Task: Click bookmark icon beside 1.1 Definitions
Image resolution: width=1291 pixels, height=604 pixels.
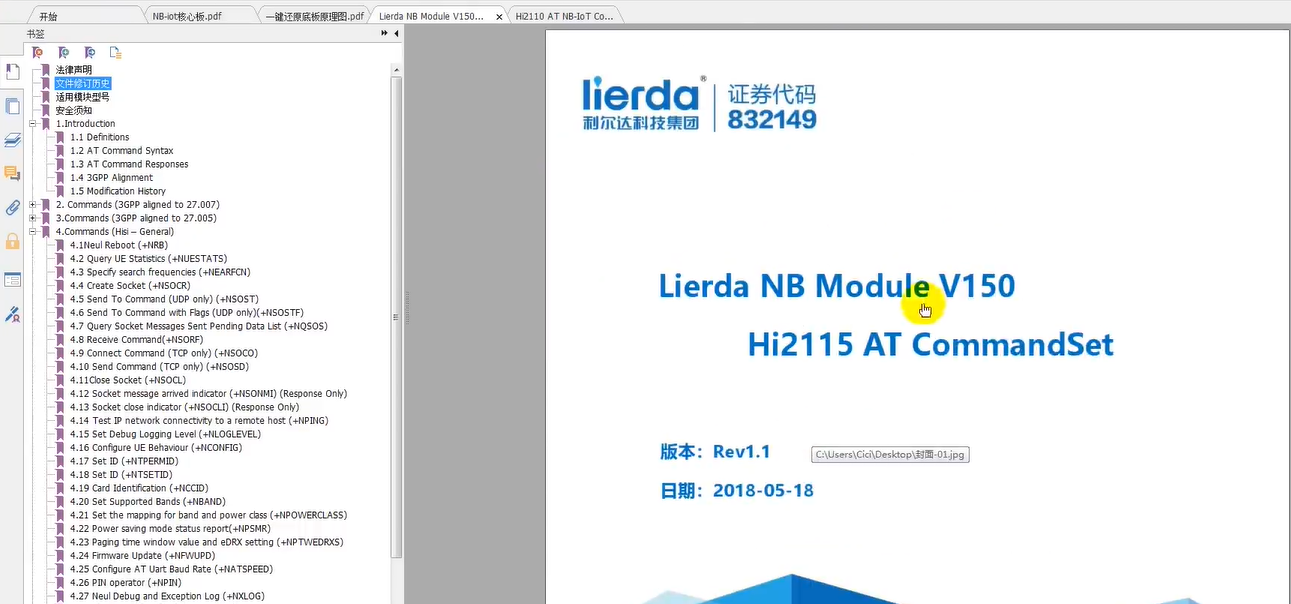Action: point(60,137)
